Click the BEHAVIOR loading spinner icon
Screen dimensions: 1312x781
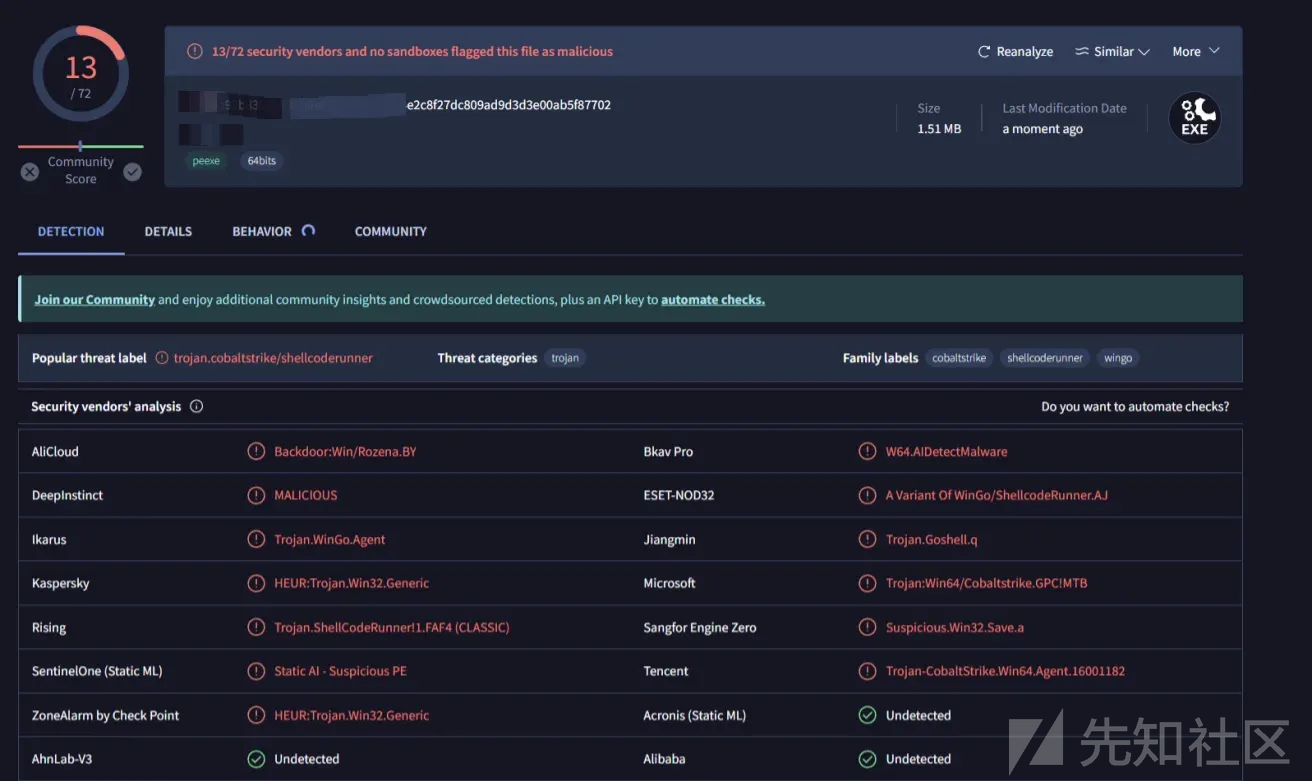(x=308, y=230)
